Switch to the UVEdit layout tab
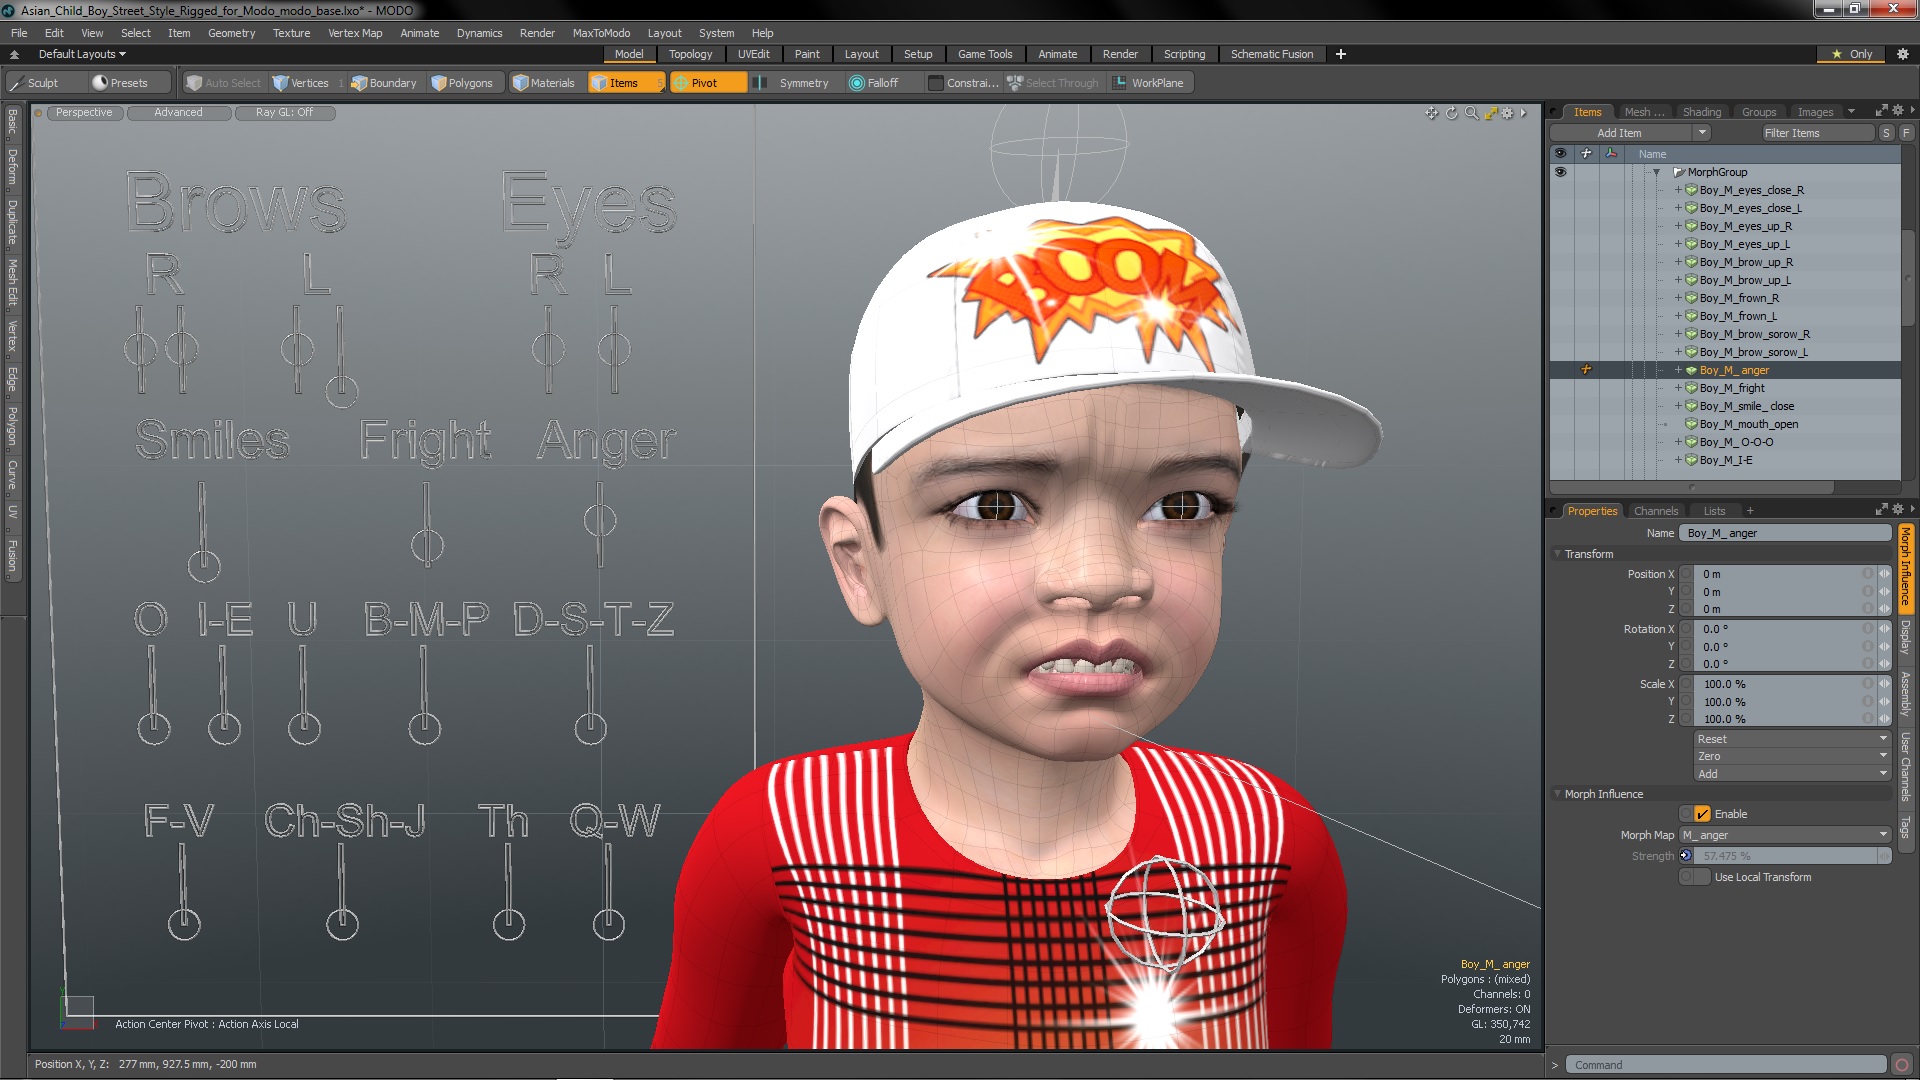This screenshot has height=1080, width=1920. 753,54
